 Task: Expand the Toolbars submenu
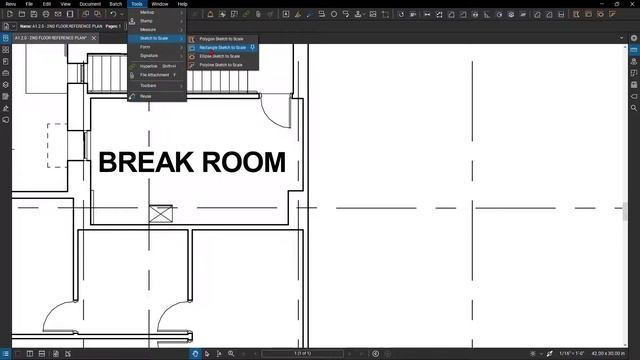[157, 86]
